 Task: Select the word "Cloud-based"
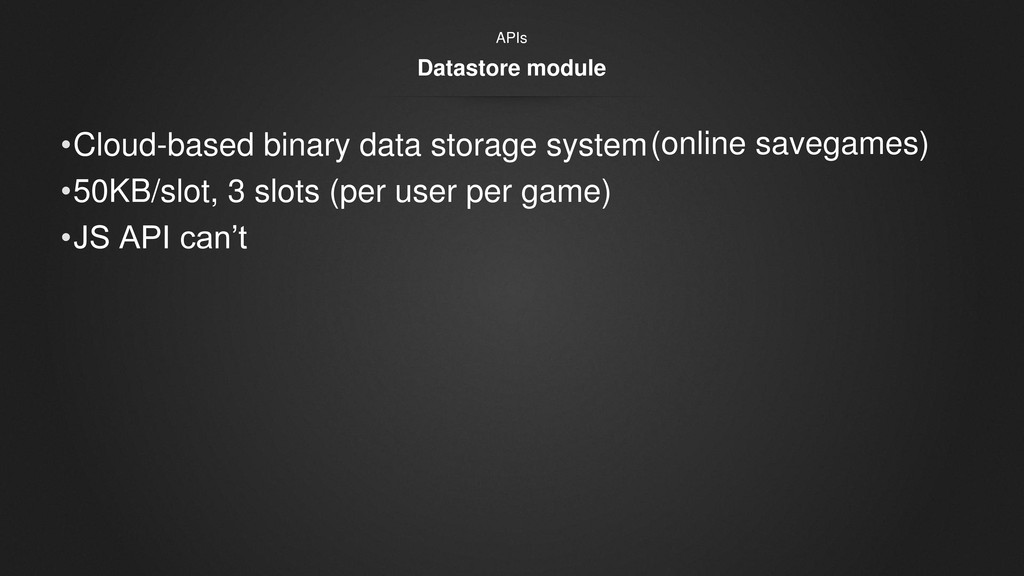[x=163, y=144]
